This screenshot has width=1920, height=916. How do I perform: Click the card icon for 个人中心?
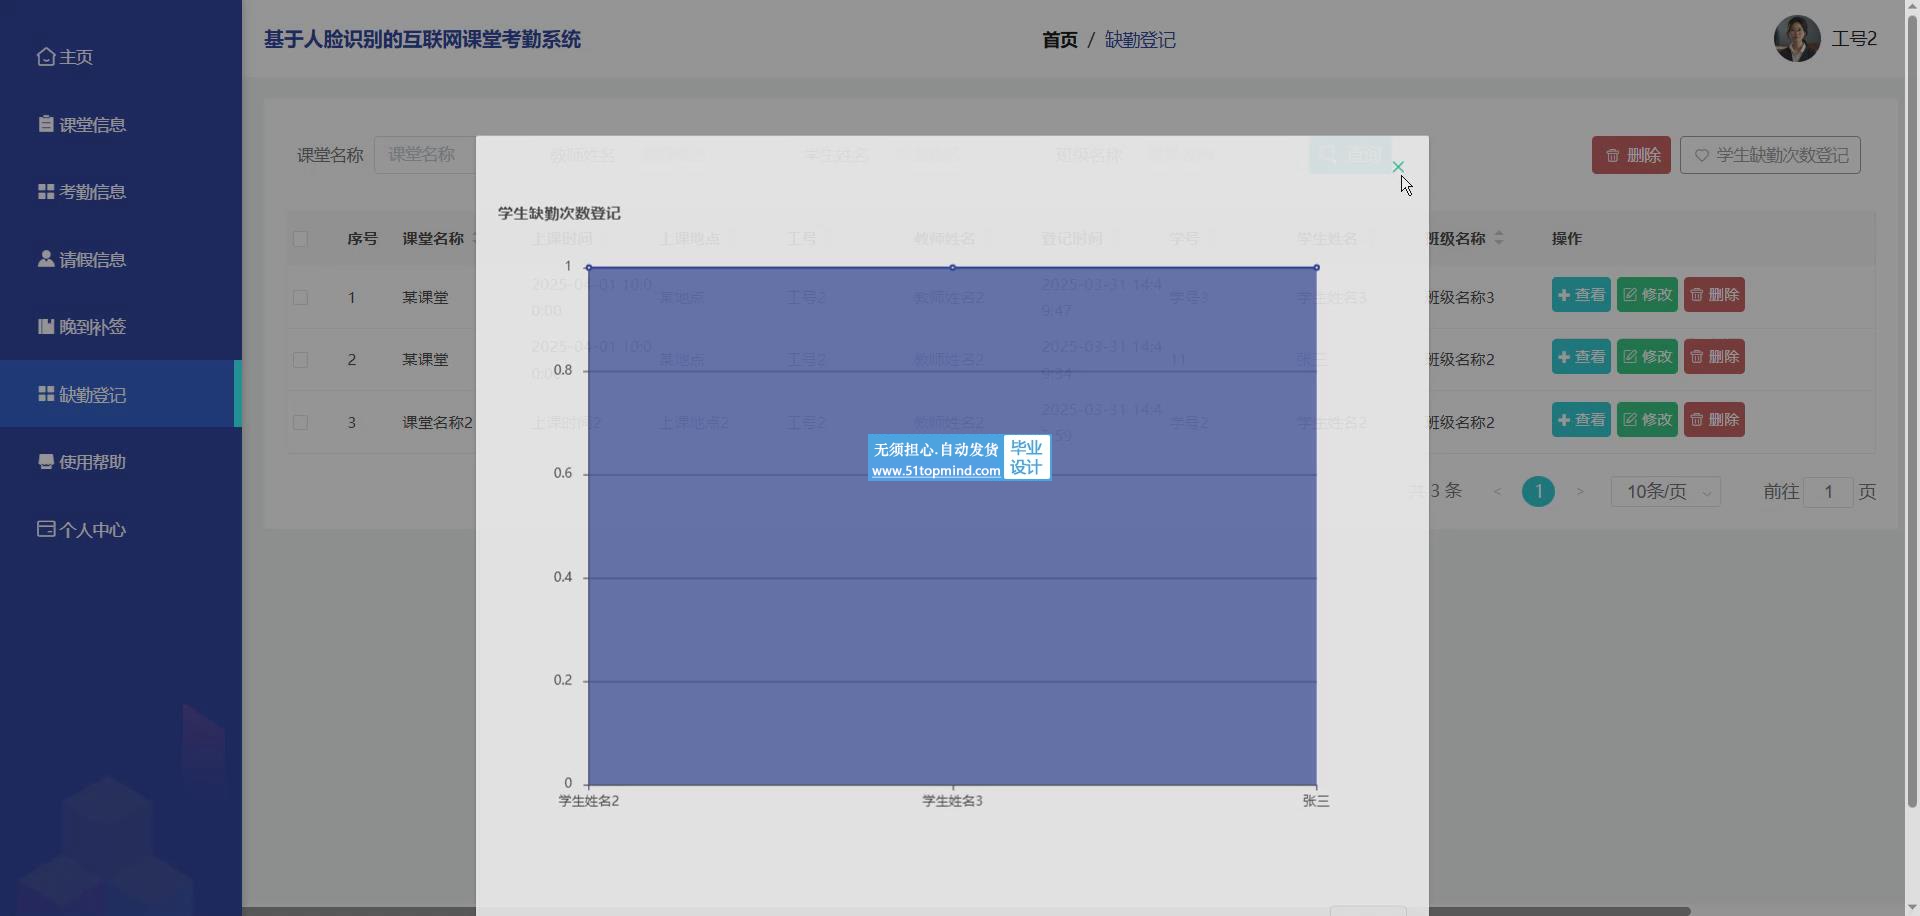coord(46,529)
